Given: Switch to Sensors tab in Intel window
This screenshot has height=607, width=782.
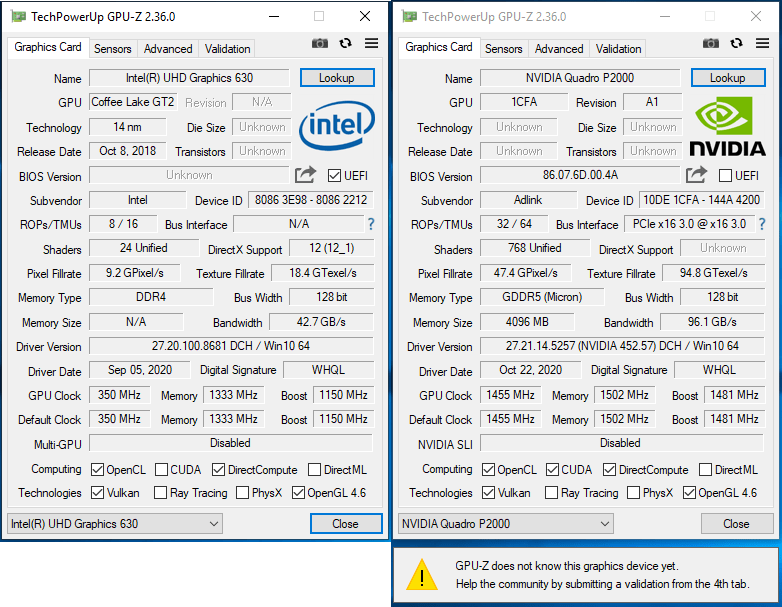Looking at the screenshot, I should pos(113,49).
